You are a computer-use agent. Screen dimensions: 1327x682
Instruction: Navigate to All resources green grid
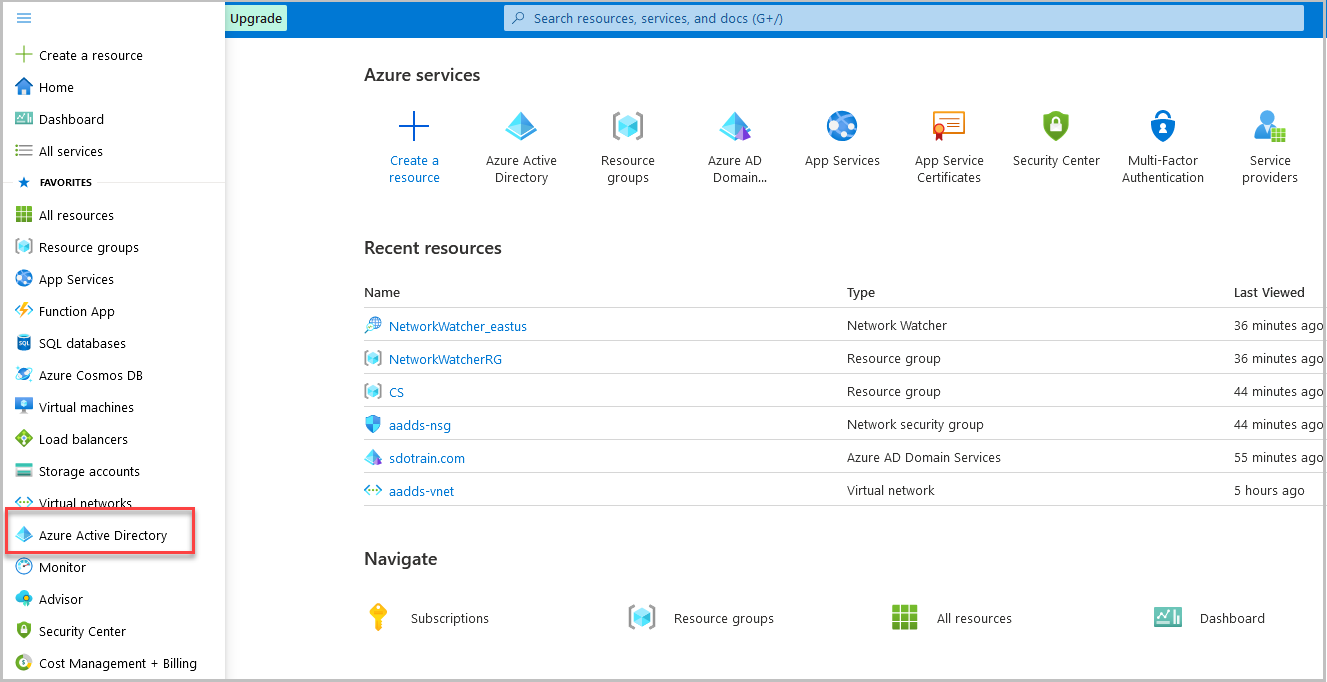click(904, 618)
